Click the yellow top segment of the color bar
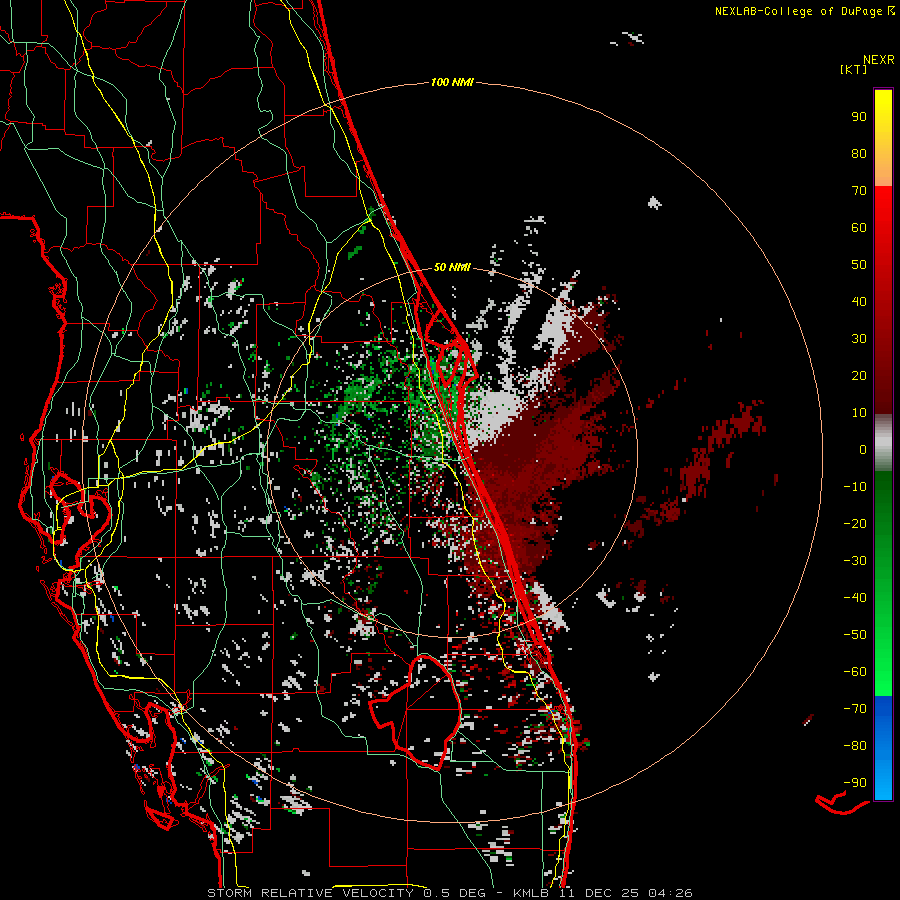Screen dimensions: 900x900 pyautogui.click(x=883, y=138)
